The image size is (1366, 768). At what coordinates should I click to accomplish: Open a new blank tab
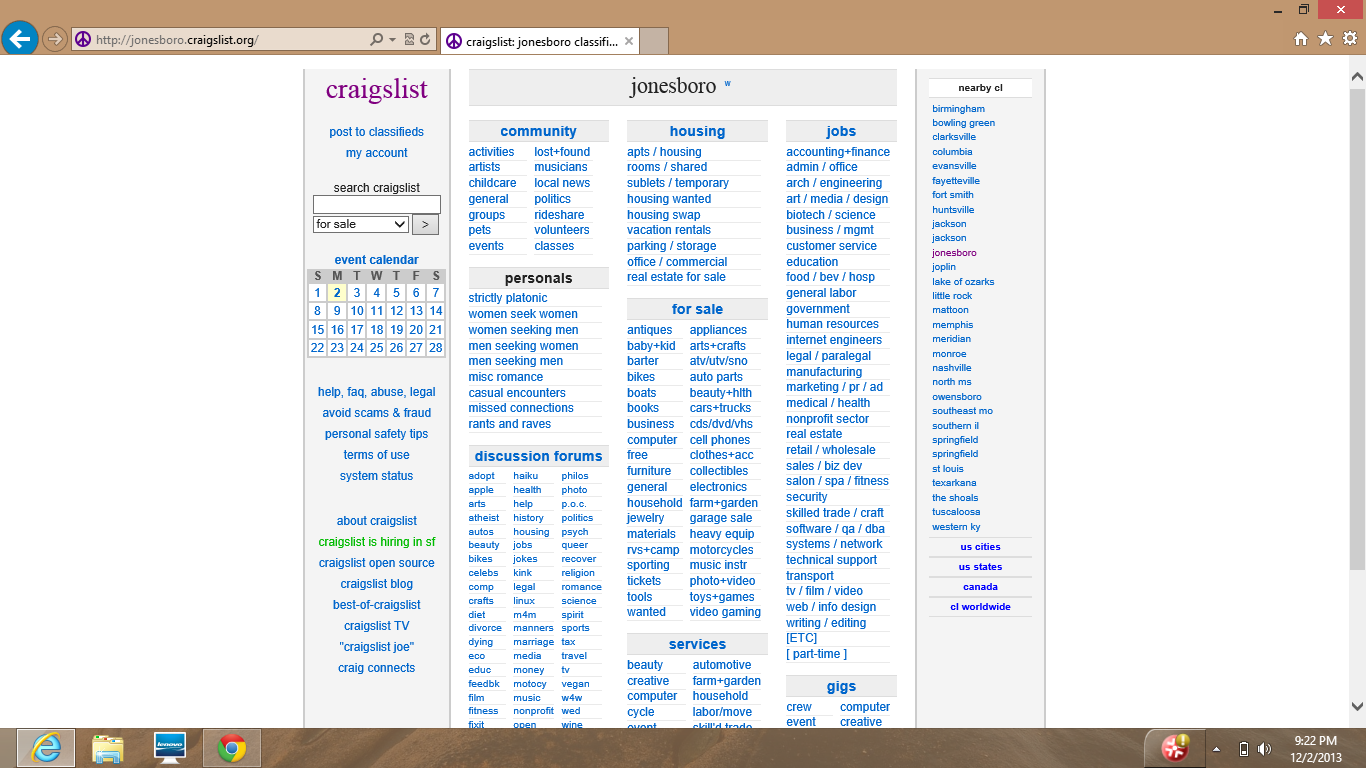click(653, 41)
